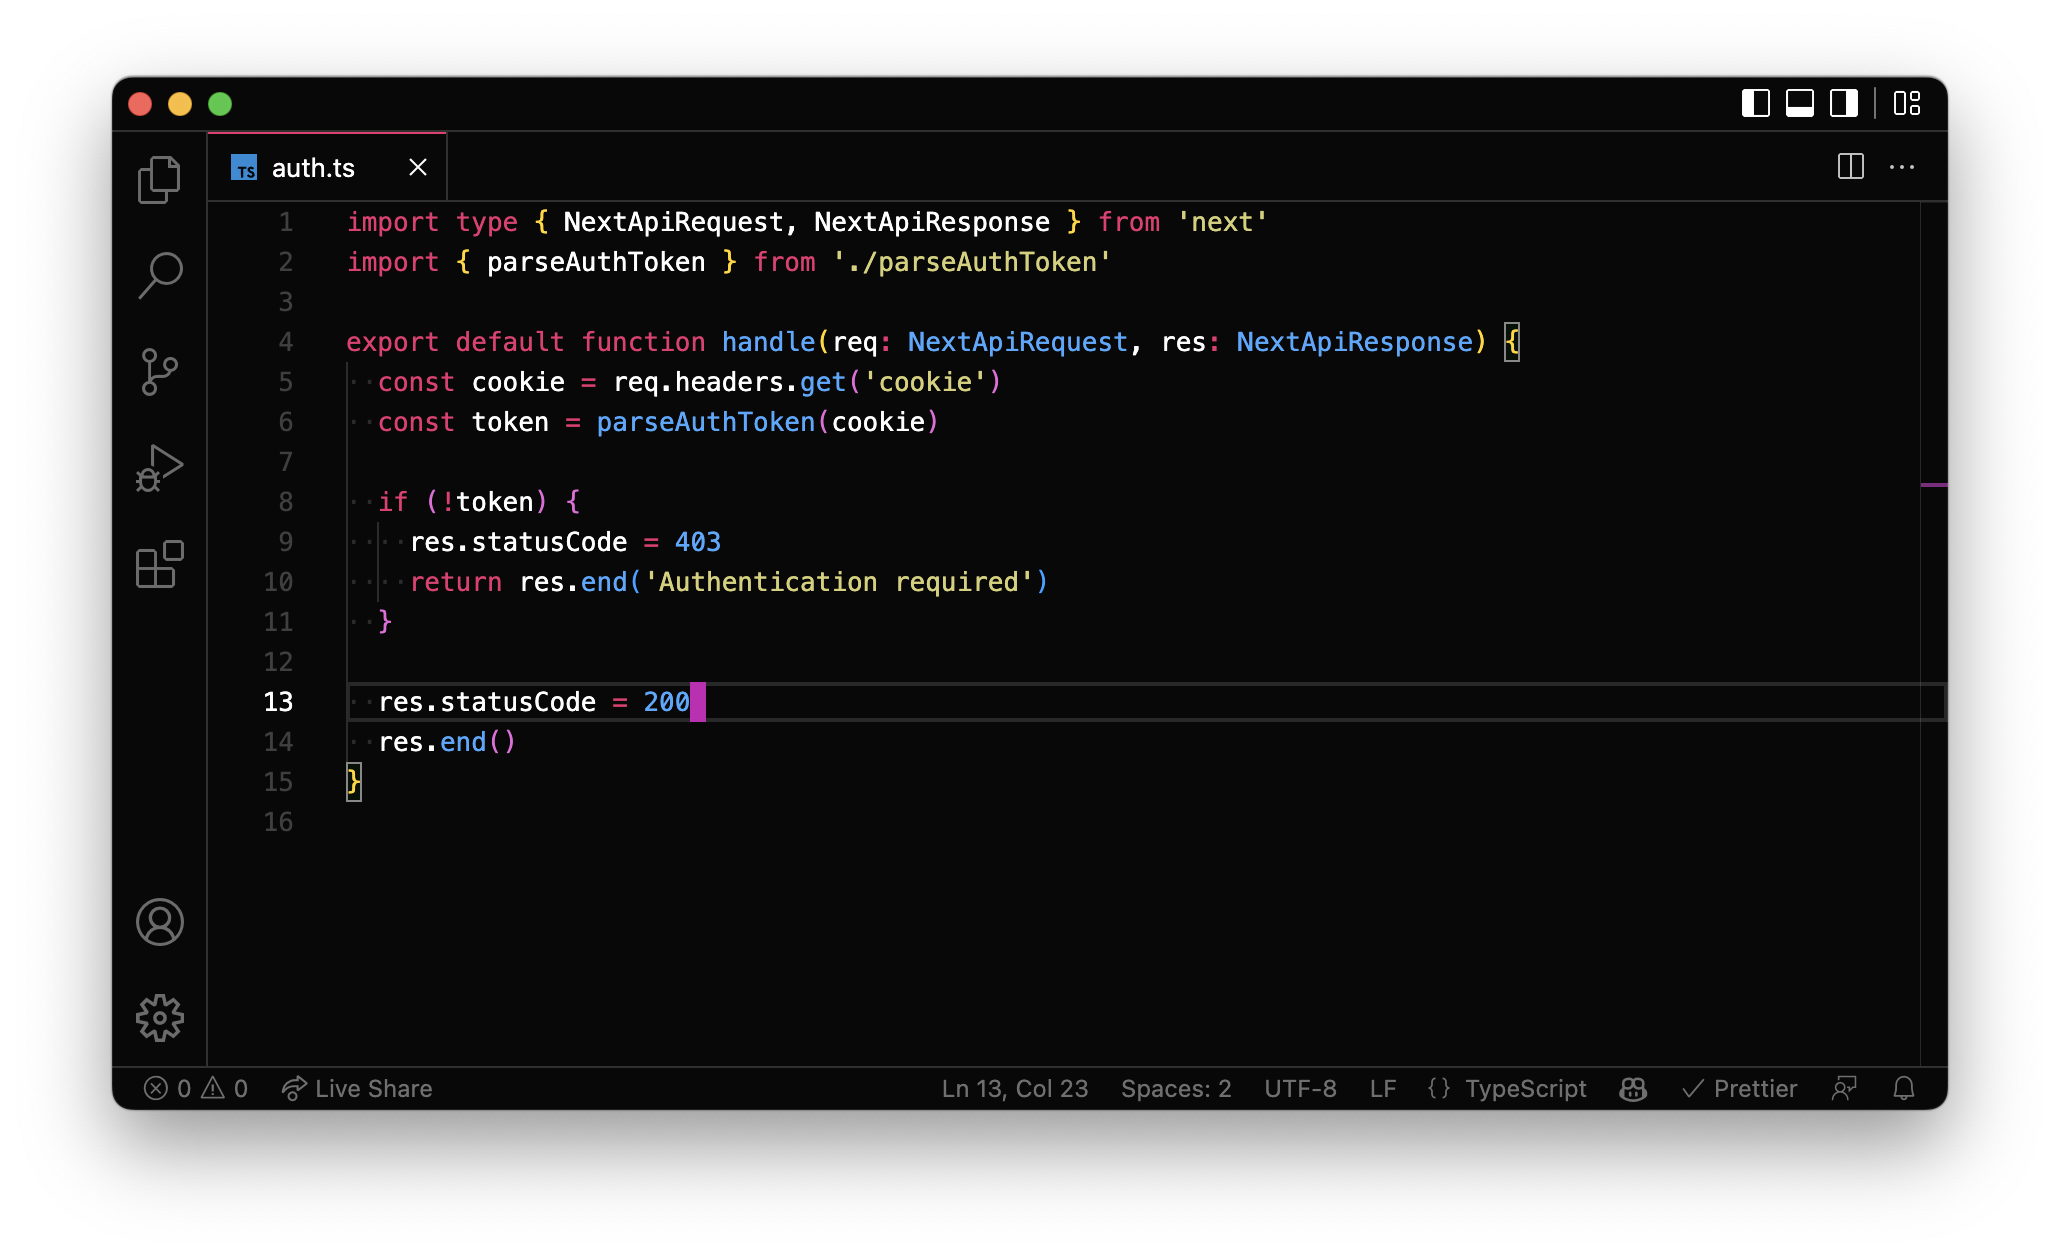Screen dimensions: 2060x1258
Task: Open the Extensions view
Action: coord(159,565)
